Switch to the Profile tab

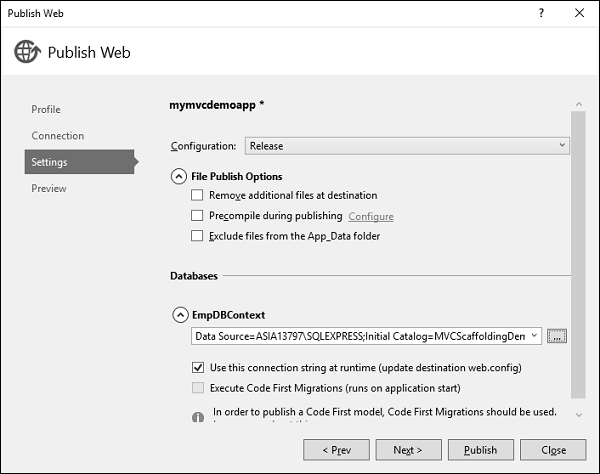coord(46,109)
